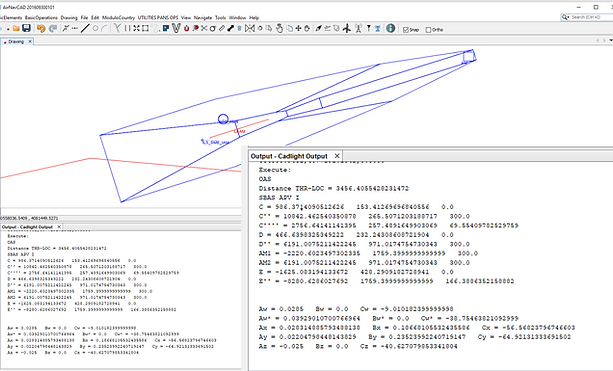Select the copy objects icon

[289, 28]
